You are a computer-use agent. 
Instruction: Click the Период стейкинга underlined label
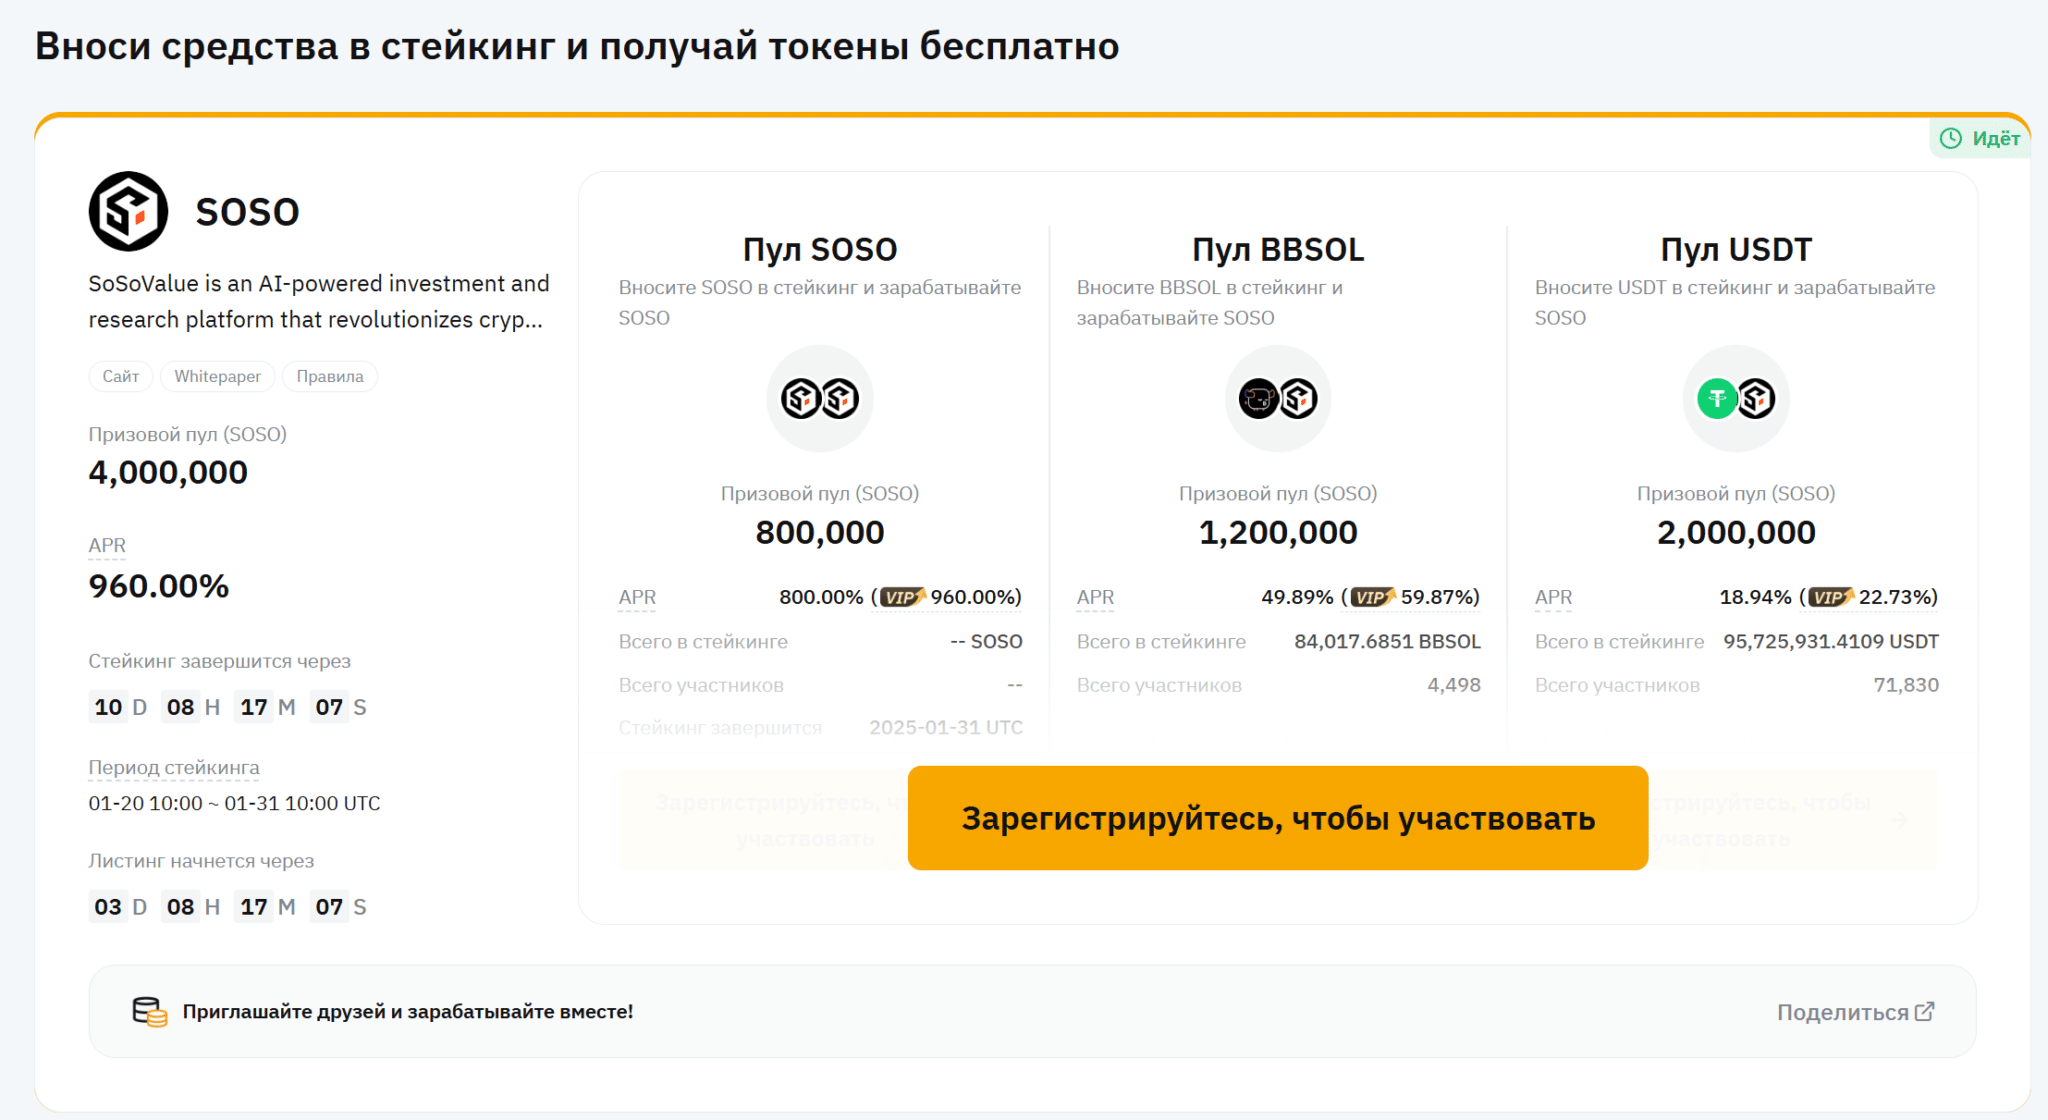[173, 768]
